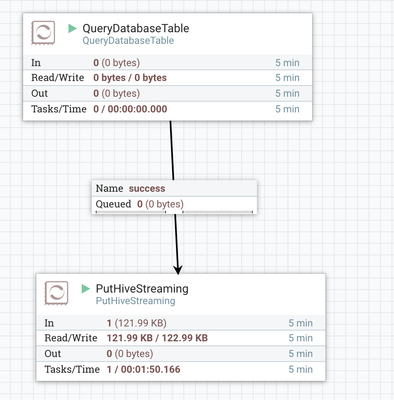Click PutHiveStreaming Tasks/Time 00:01:50.166 row
Viewport: 394px width, 400px height.
click(181, 369)
